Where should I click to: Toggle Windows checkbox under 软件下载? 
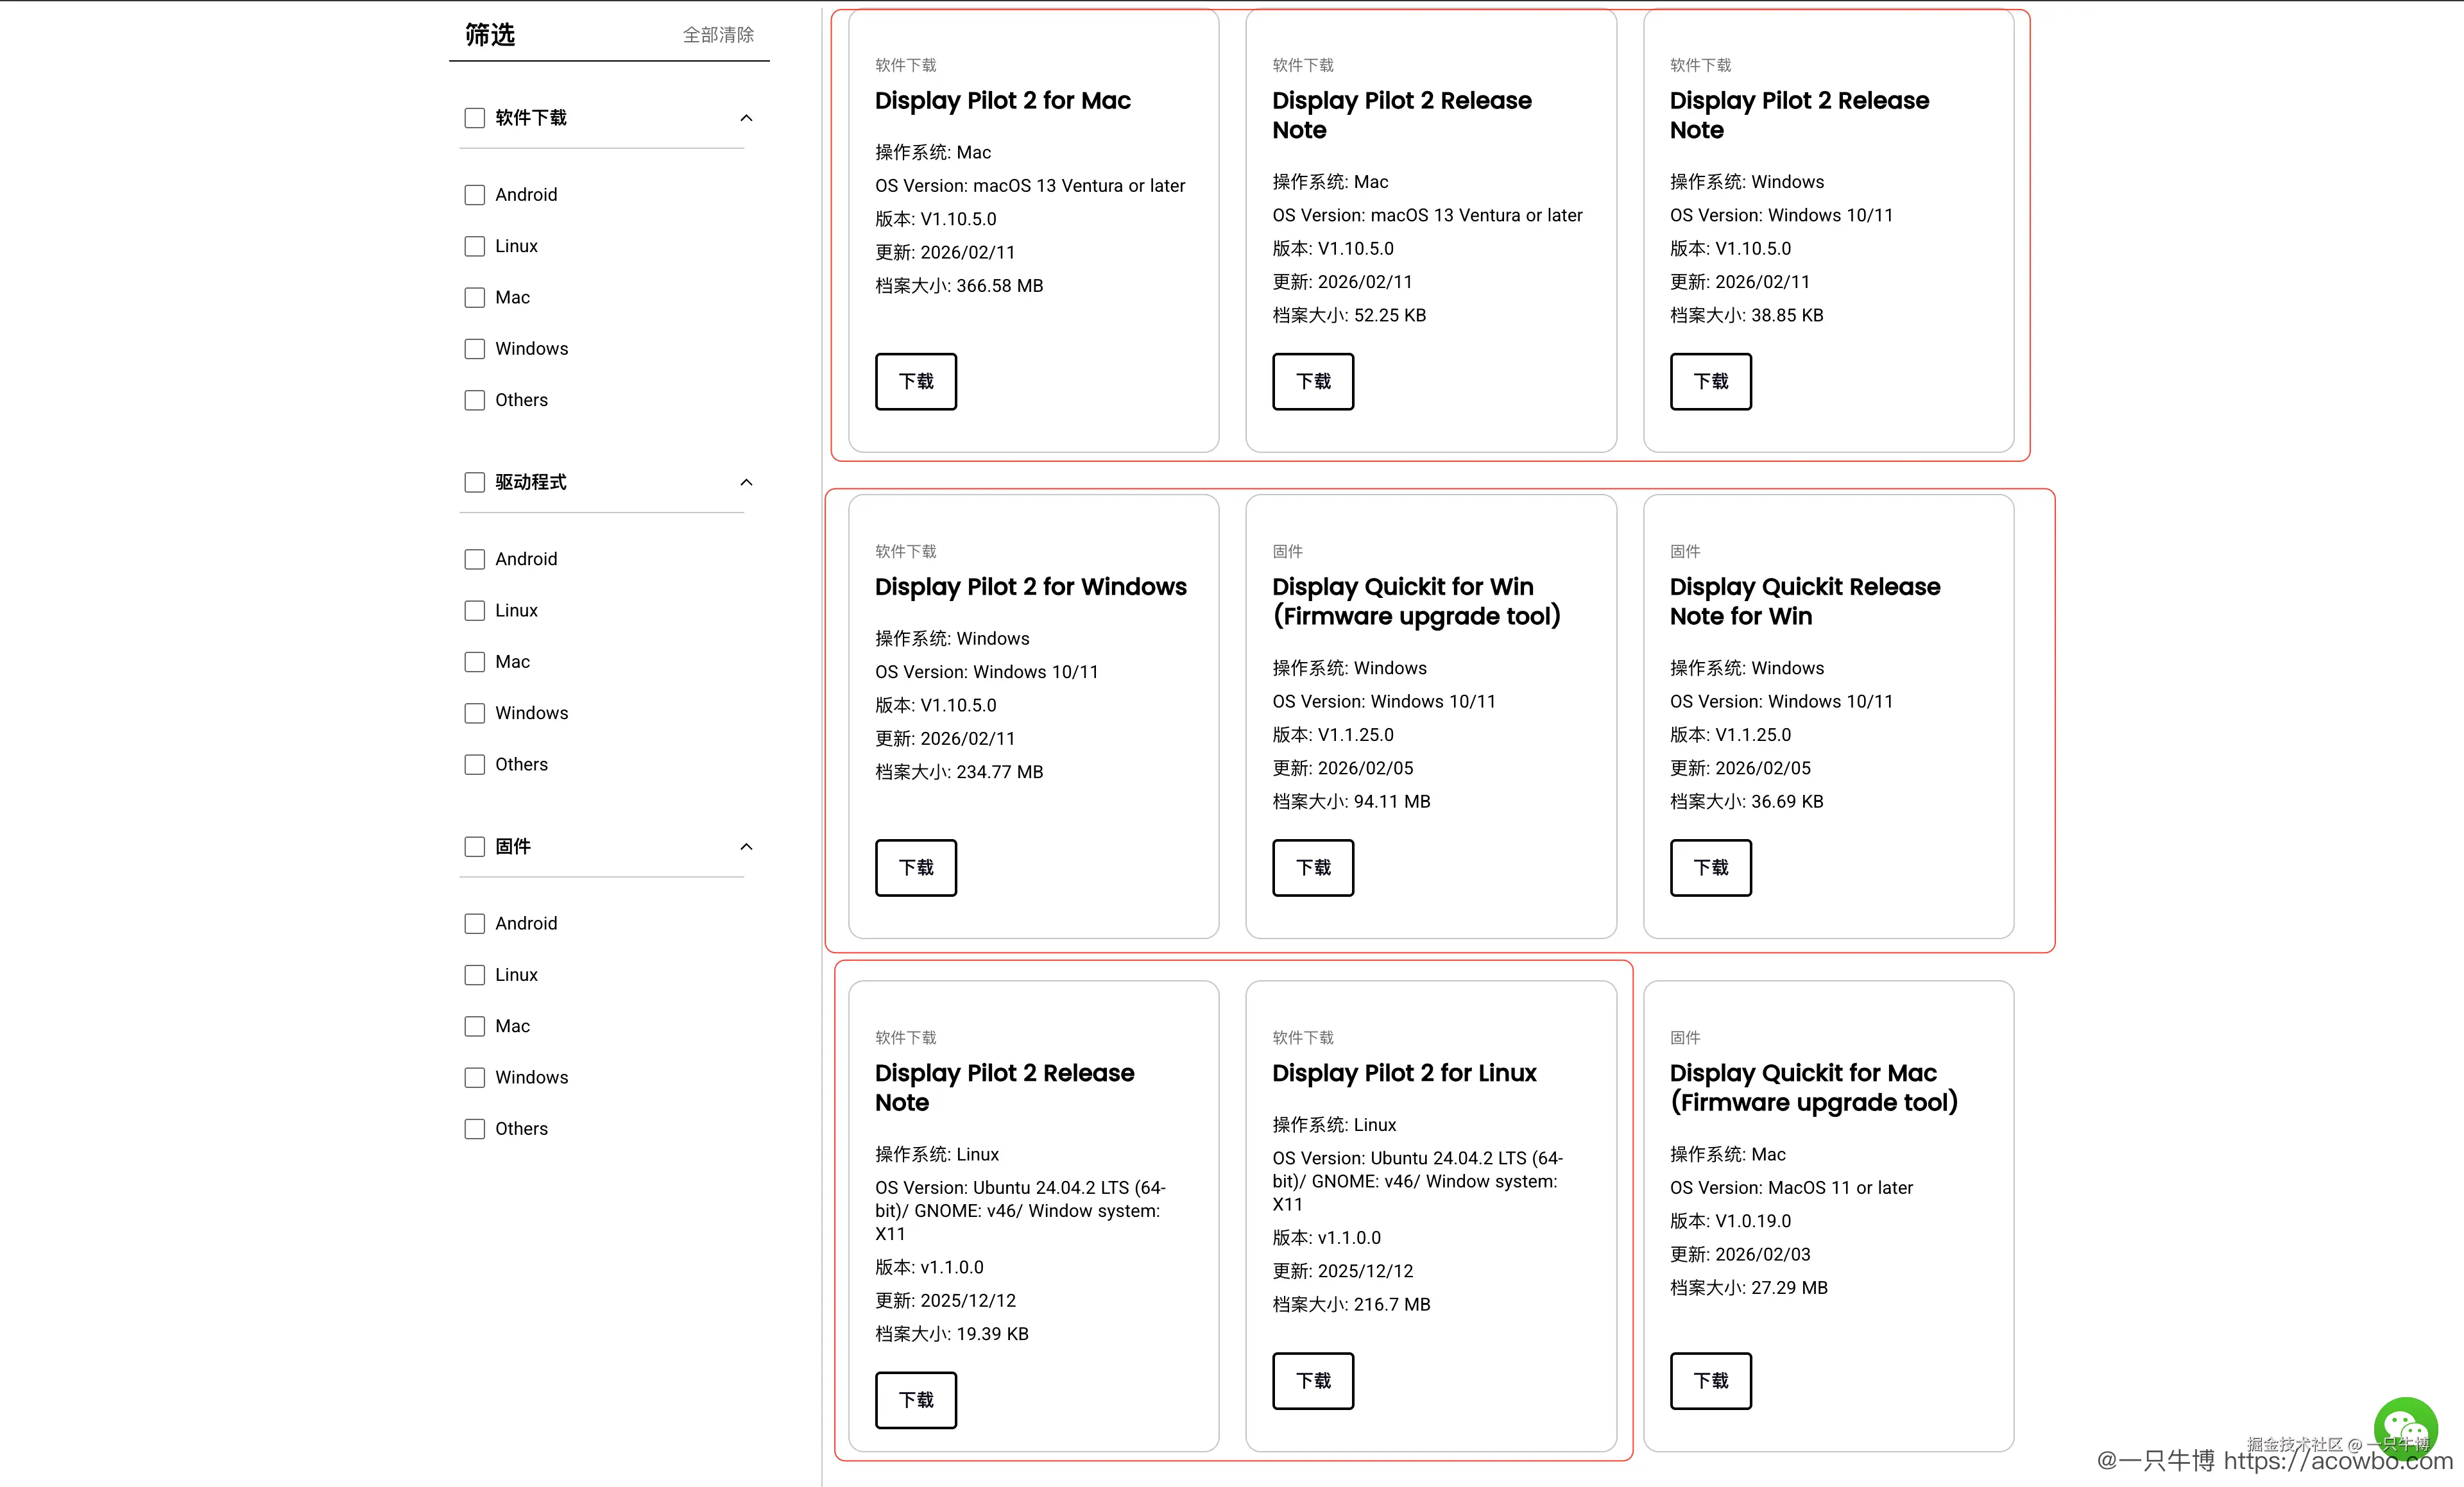point(475,349)
